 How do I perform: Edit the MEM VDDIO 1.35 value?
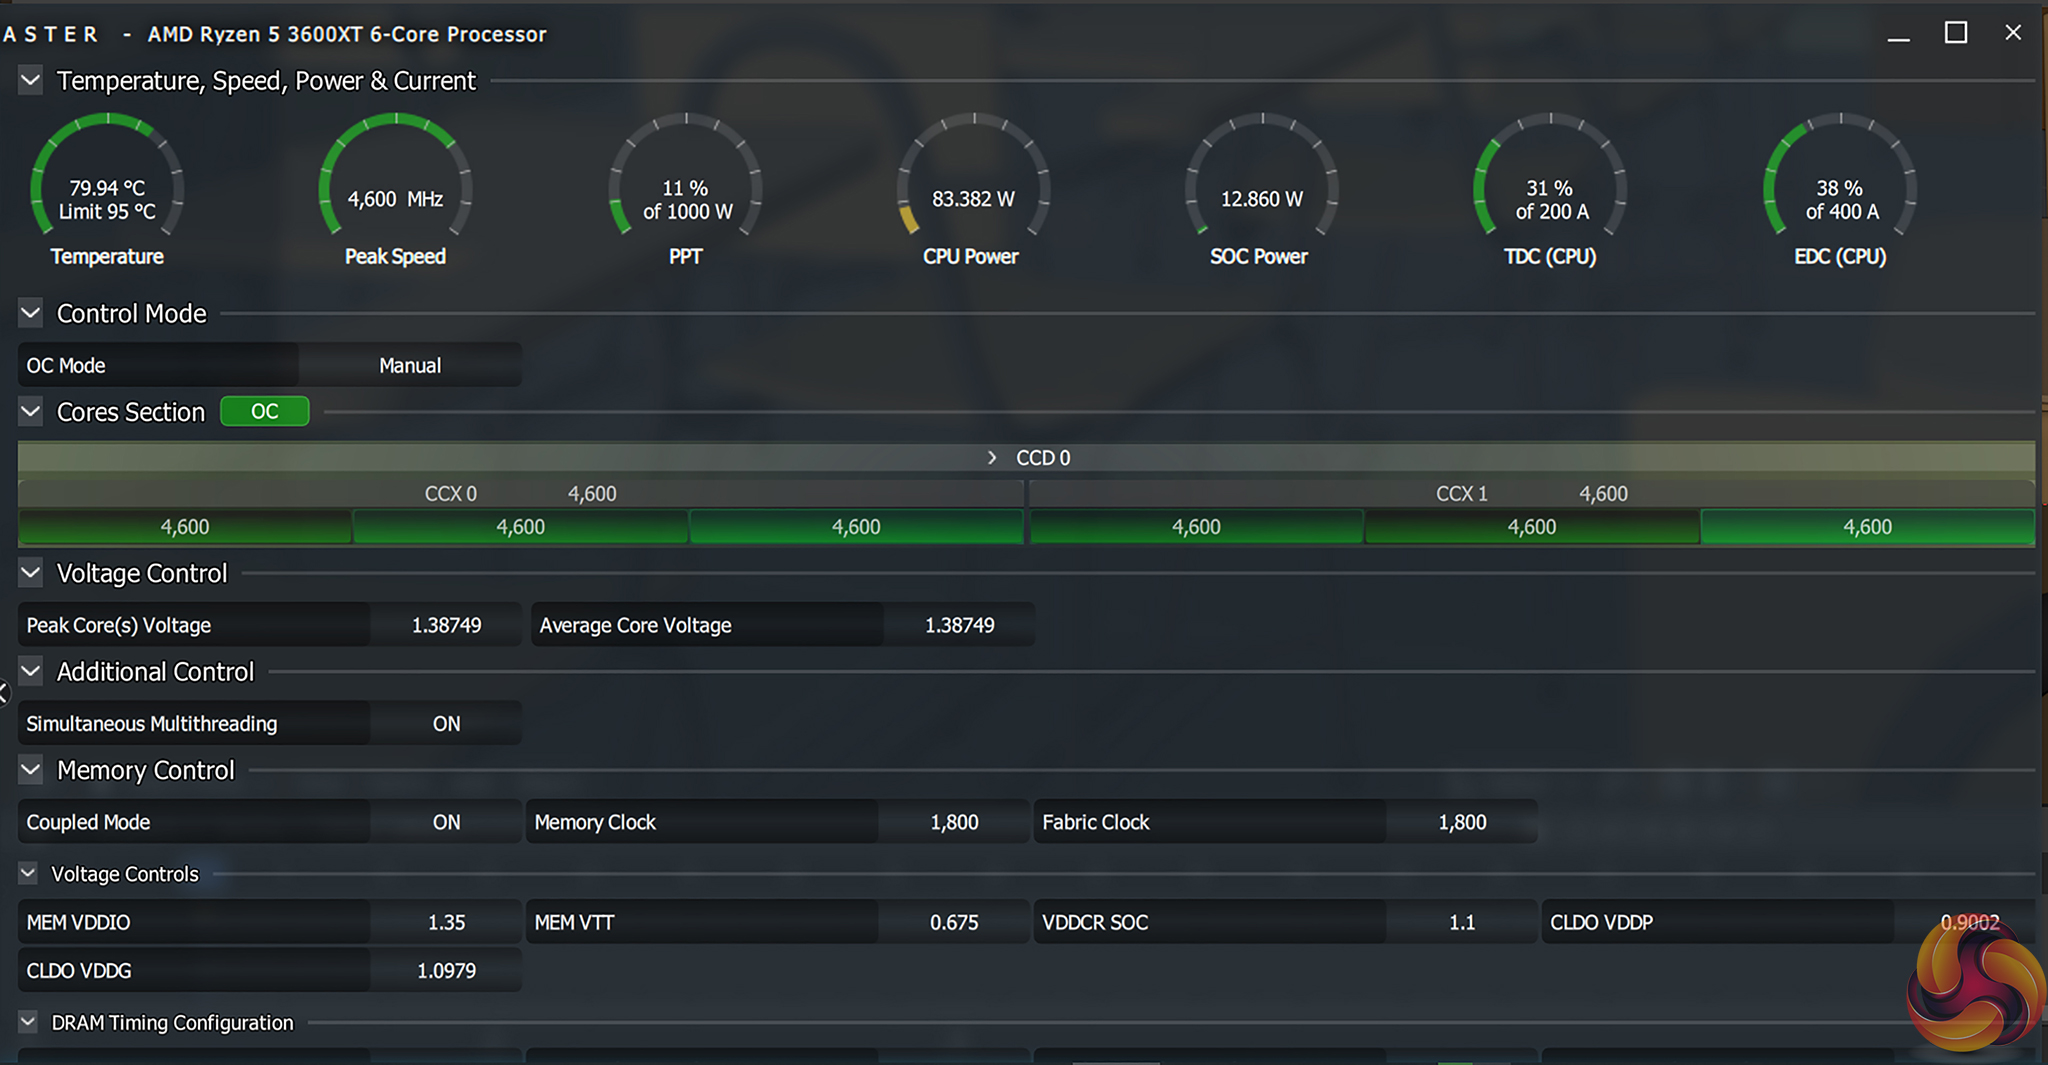[446, 922]
